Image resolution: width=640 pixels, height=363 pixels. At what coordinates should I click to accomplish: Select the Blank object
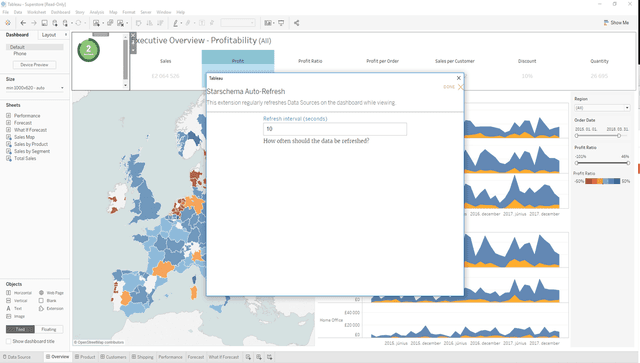[x=48, y=301]
